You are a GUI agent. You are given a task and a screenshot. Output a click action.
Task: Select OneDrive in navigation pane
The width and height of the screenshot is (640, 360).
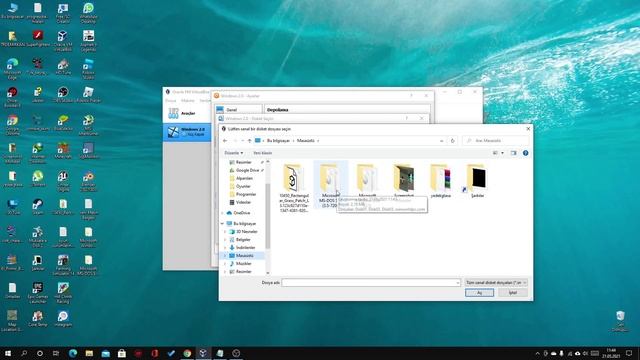point(242,213)
